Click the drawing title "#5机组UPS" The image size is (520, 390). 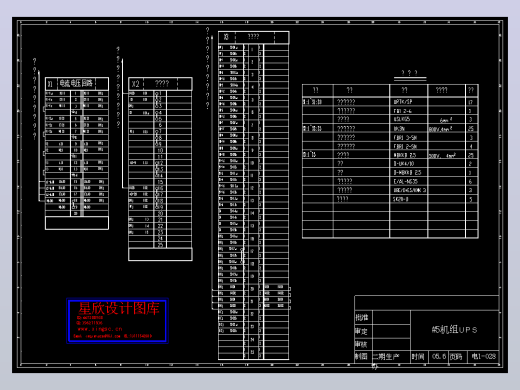454,330
